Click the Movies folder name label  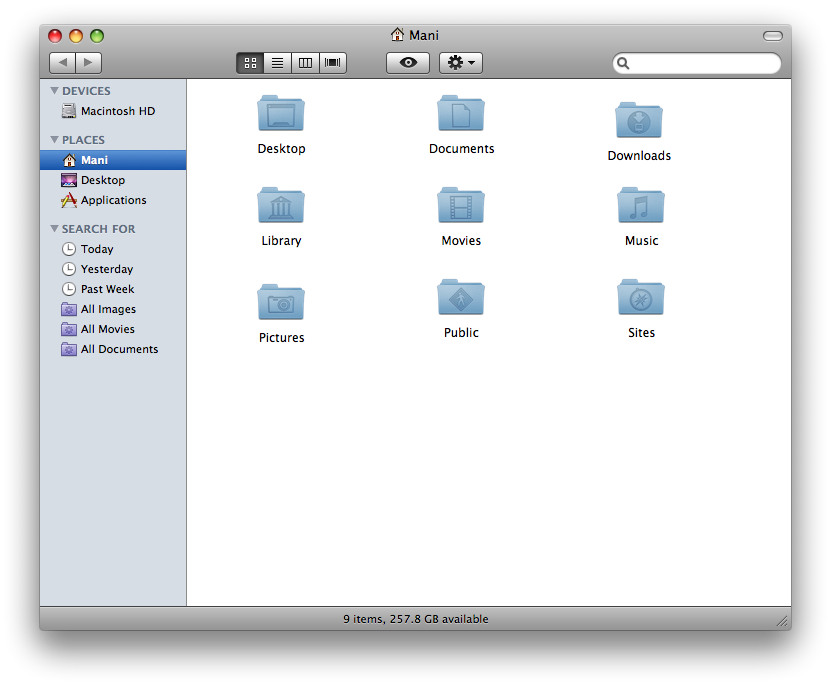pos(461,241)
